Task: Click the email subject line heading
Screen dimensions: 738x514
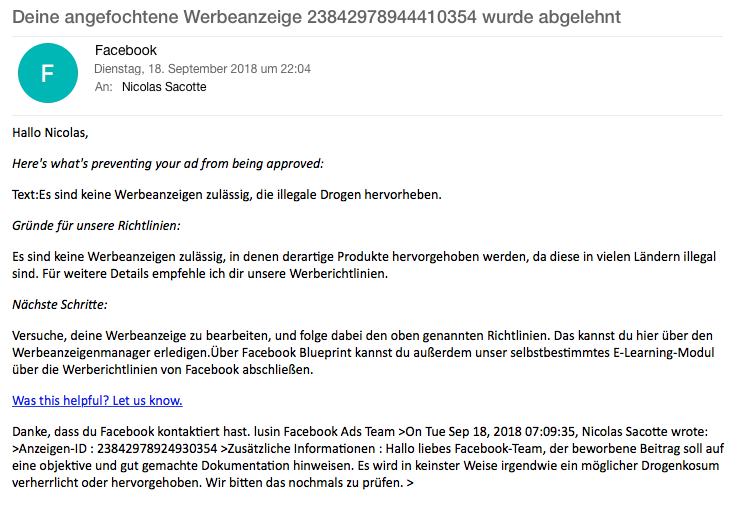Action: (316, 17)
